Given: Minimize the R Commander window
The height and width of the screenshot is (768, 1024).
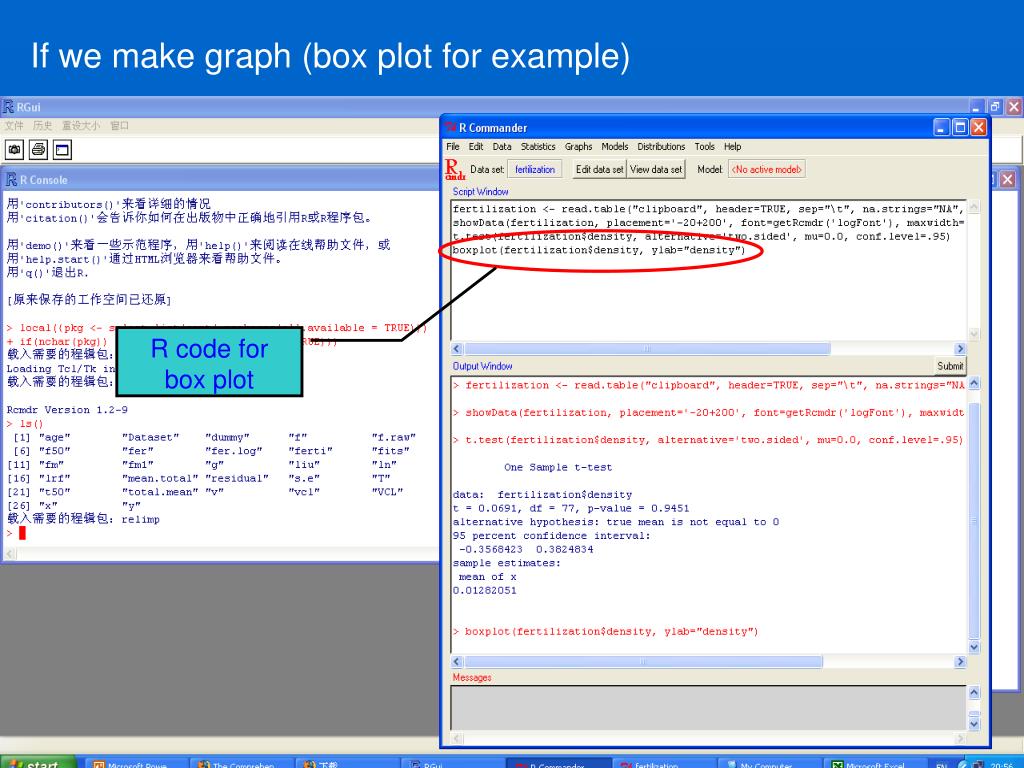Looking at the screenshot, I should tap(941, 127).
